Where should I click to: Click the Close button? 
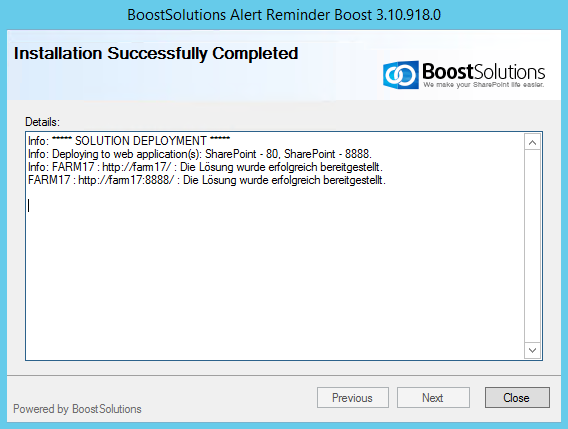click(x=517, y=397)
